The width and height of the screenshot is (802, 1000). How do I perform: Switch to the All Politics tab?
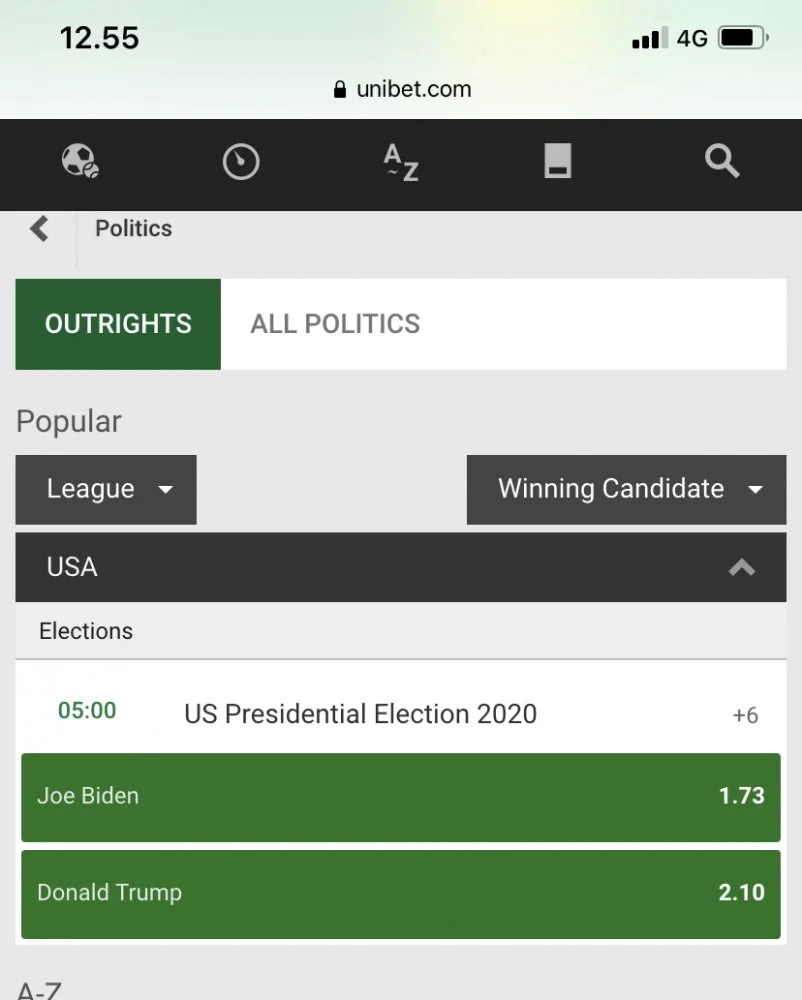(x=335, y=324)
